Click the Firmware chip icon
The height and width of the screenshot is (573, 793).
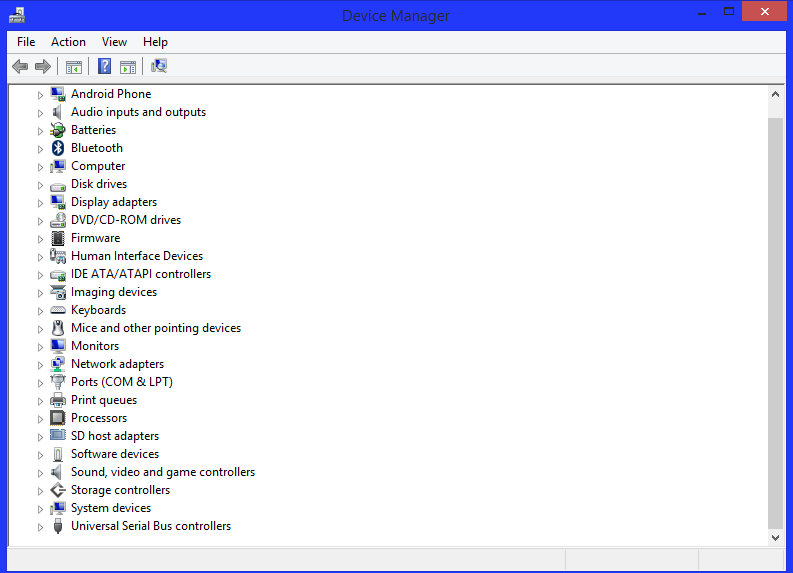pos(58,238)
